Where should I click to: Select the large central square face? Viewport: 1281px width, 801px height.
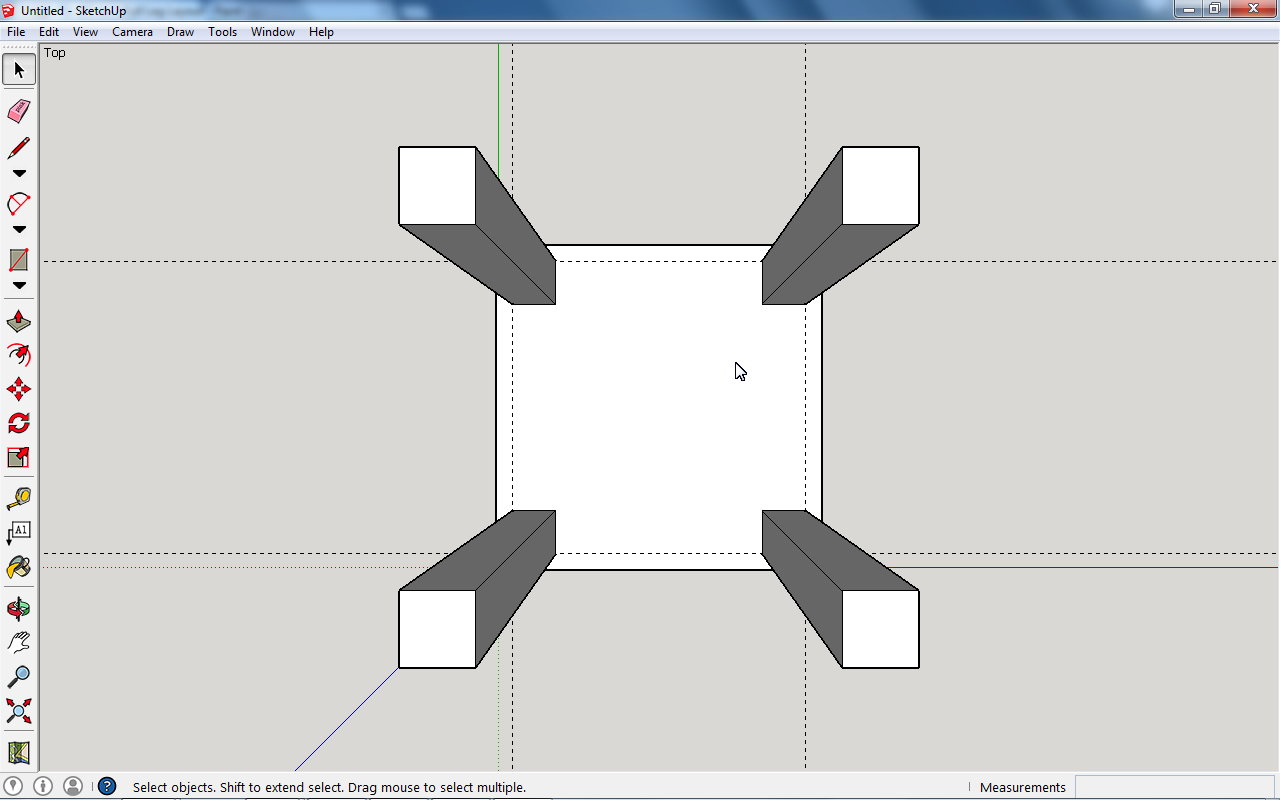(x=659, y=408)
